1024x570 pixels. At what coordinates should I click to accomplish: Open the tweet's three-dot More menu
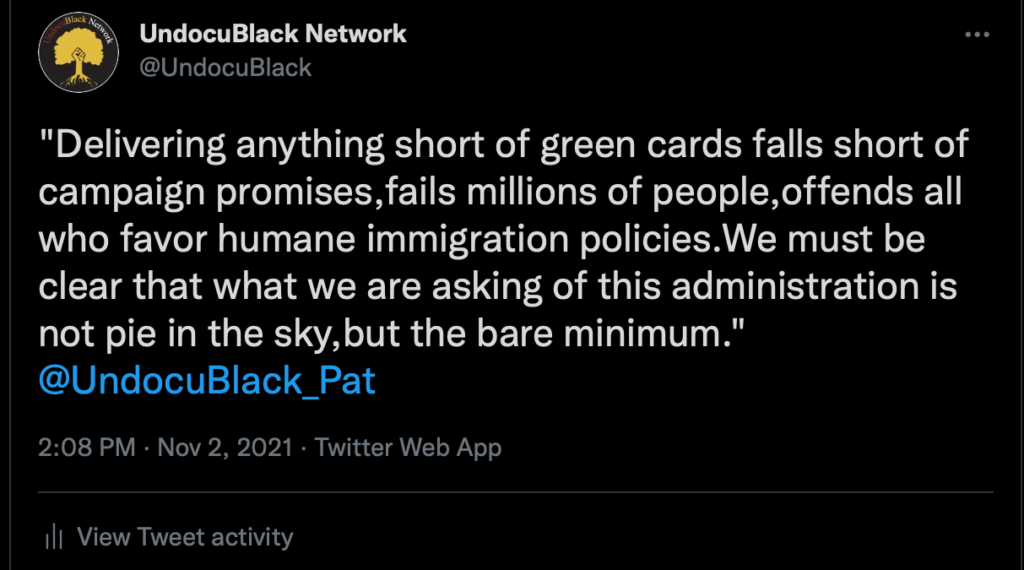point(976,35)
